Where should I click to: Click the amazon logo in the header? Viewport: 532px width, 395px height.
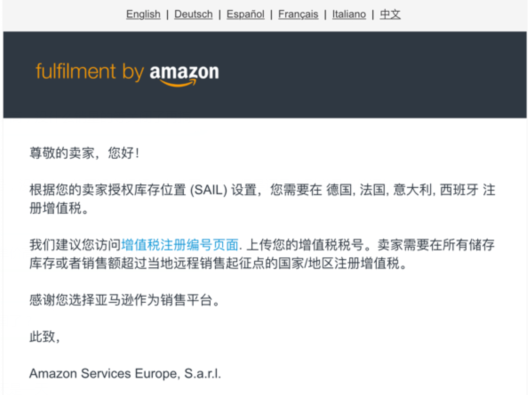click(x=184, y=75)
